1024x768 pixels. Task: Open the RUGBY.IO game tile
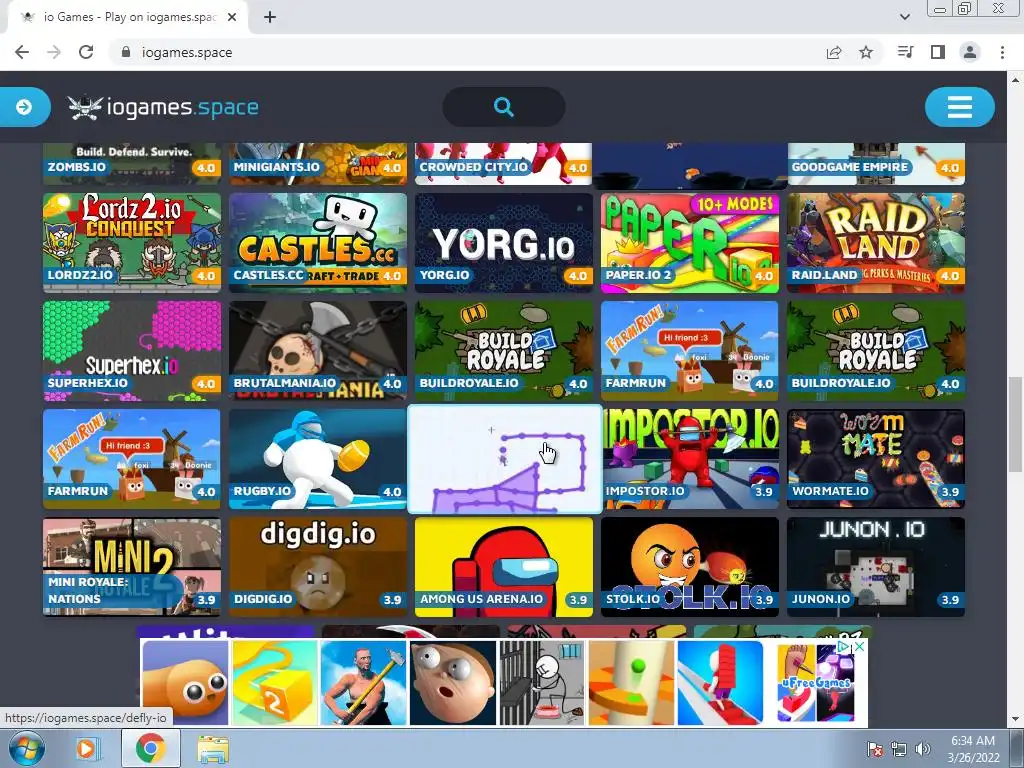(x=317, y=458)
